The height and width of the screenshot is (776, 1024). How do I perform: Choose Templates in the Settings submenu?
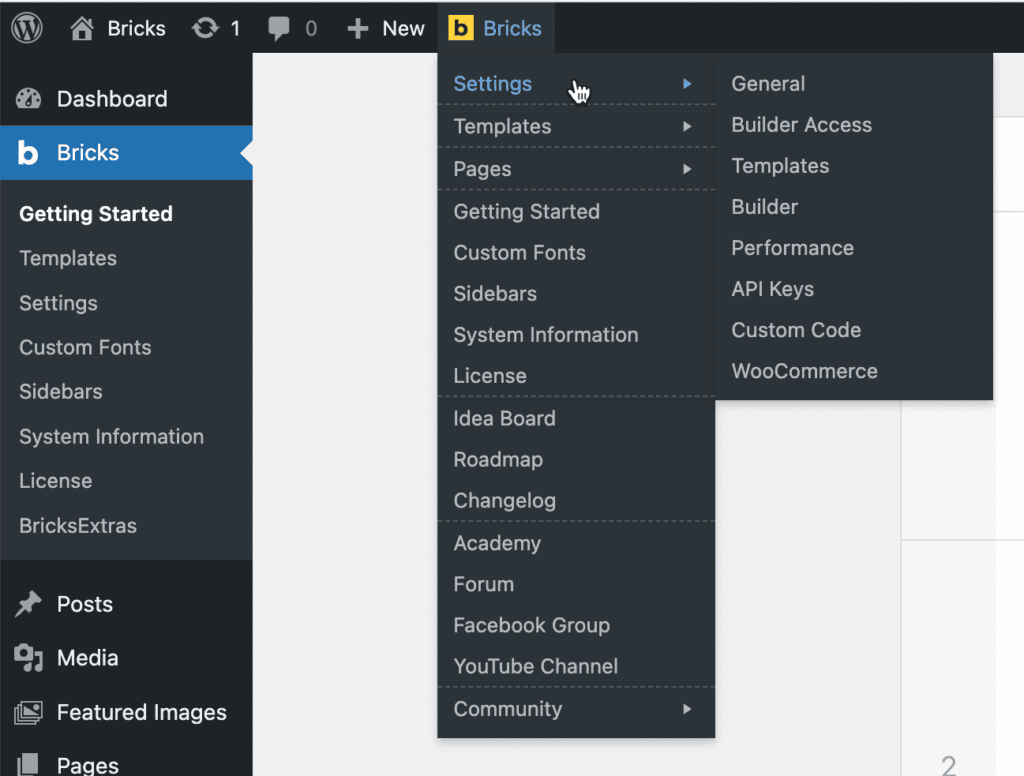click(780, 166)
